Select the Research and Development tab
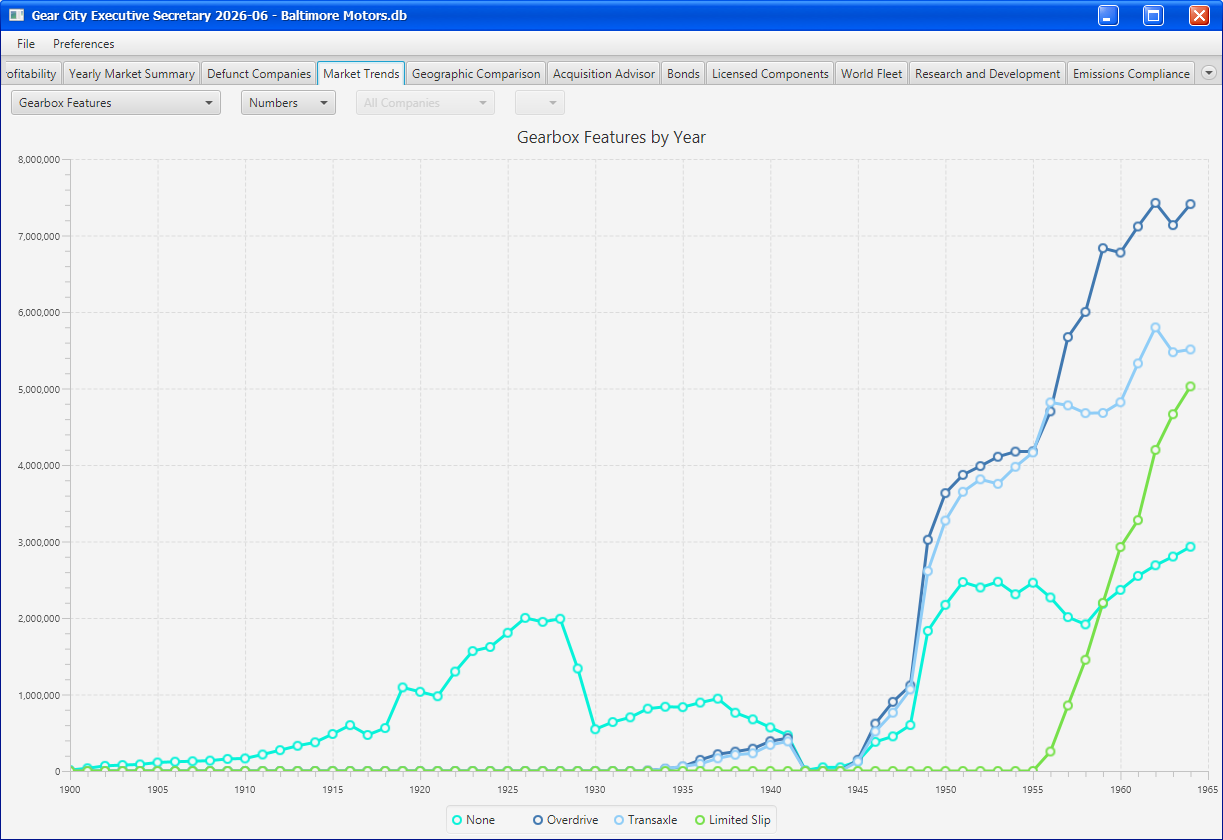Viewport: 1223px width, 840px height. (987, 74)
